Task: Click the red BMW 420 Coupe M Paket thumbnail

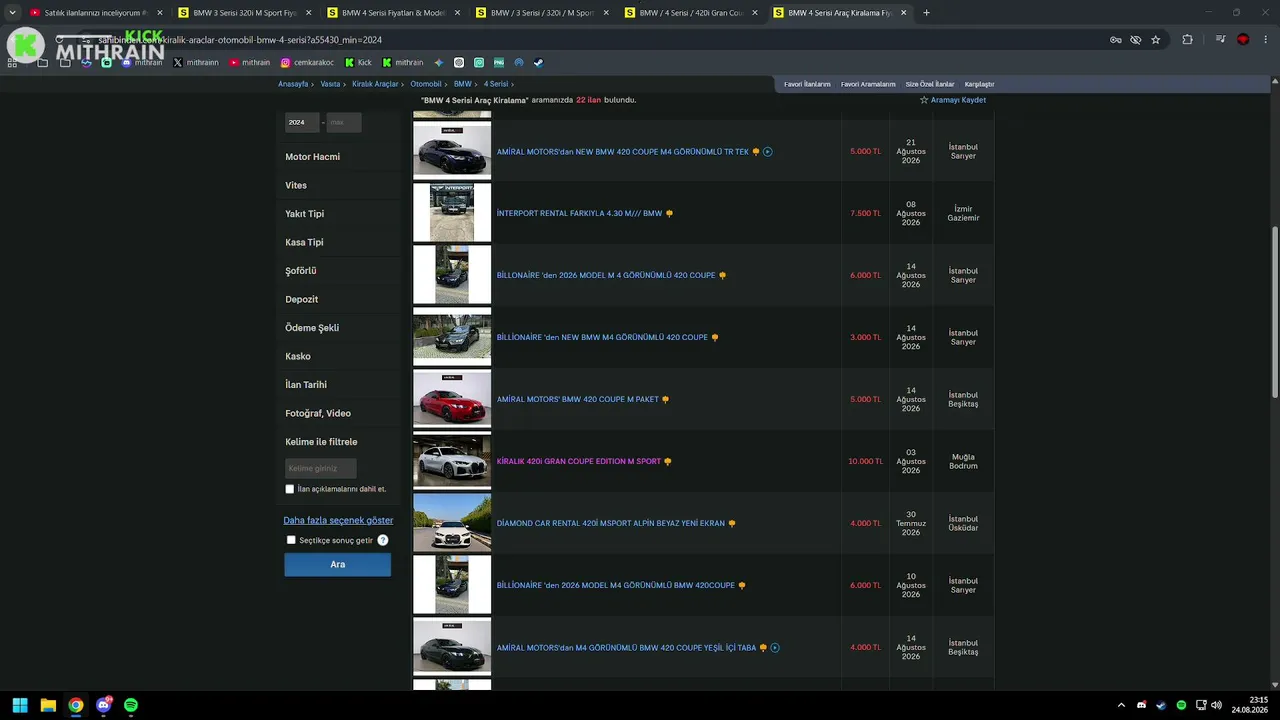Action: click(x=452, y=399)
